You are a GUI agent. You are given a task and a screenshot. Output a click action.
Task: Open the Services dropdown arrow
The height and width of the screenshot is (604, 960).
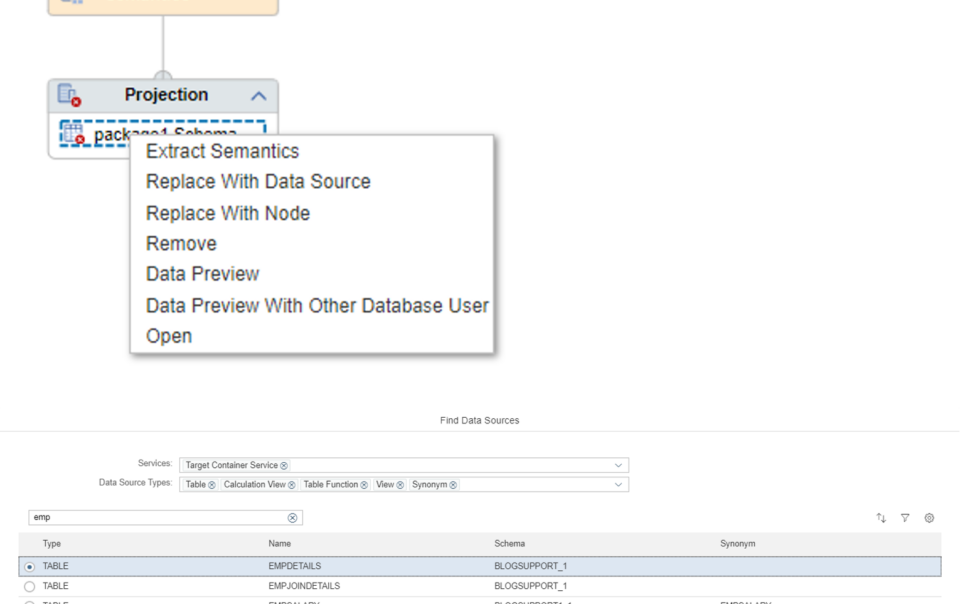tap(618, 465)
